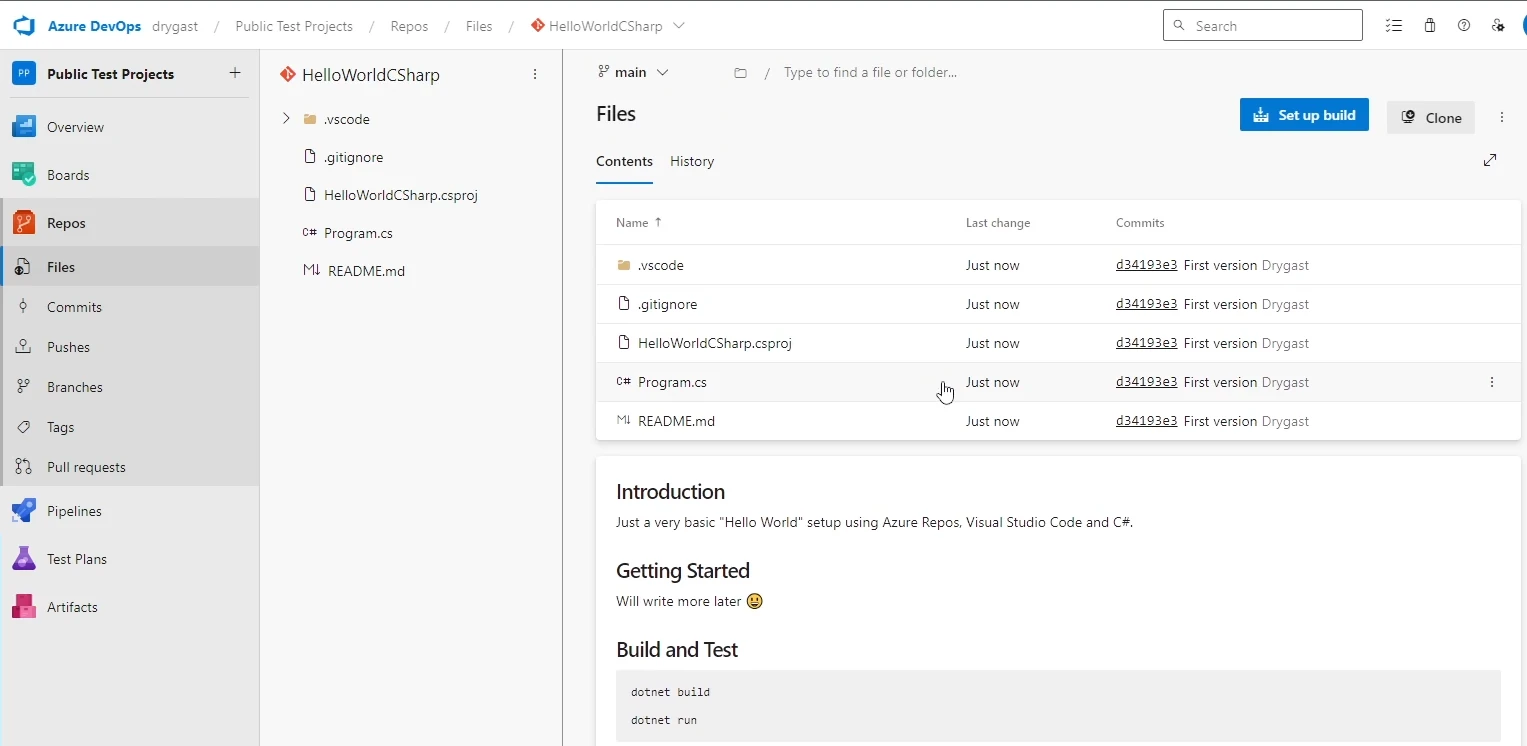This screenshot has height=746, width=1527.
Task: Expand the .vscode folder in tree
Action: [286, 119]
